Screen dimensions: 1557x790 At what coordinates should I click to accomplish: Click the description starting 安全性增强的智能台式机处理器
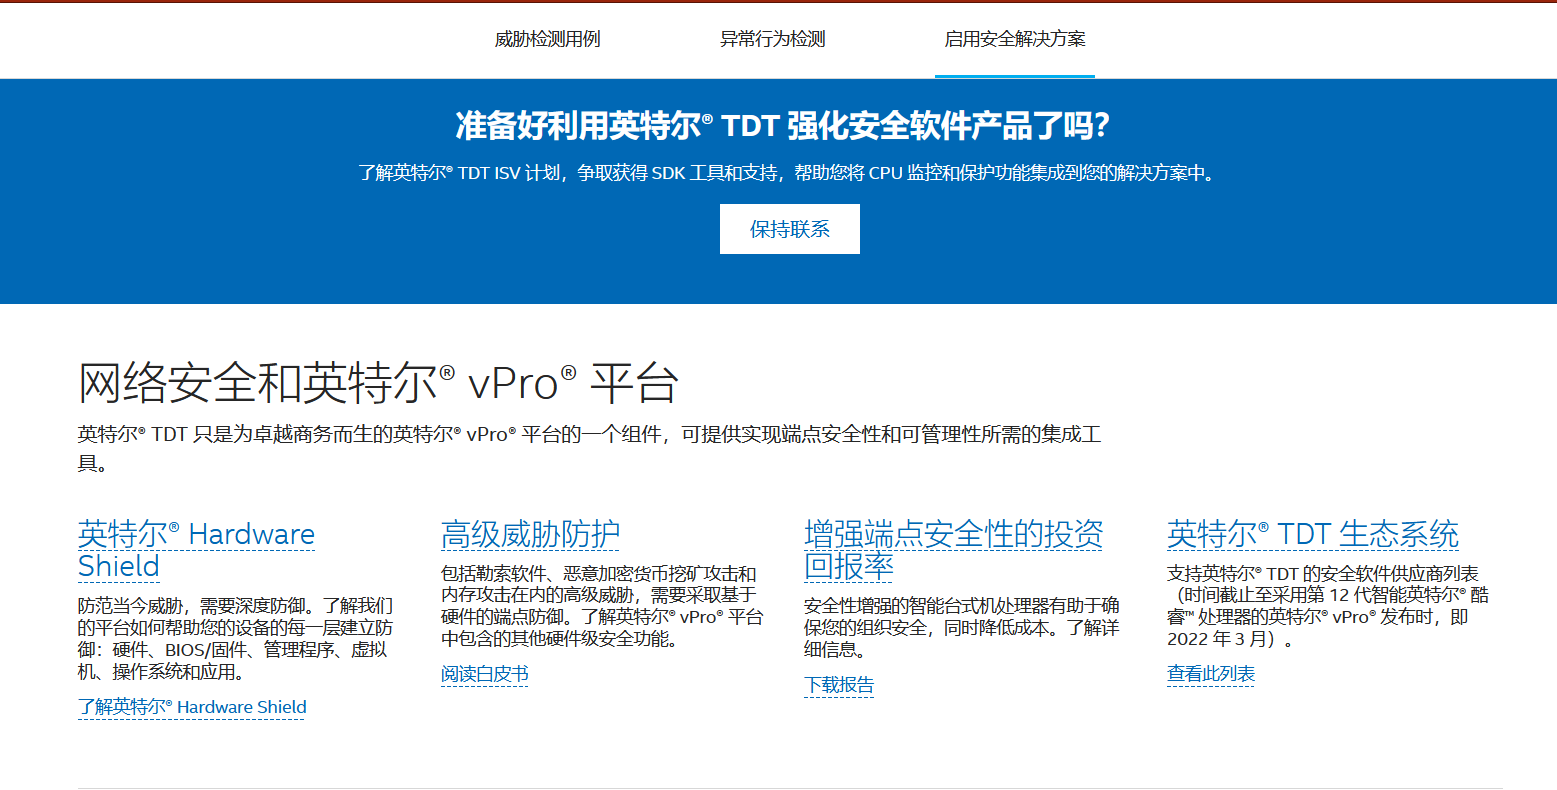tap(962, 628)
